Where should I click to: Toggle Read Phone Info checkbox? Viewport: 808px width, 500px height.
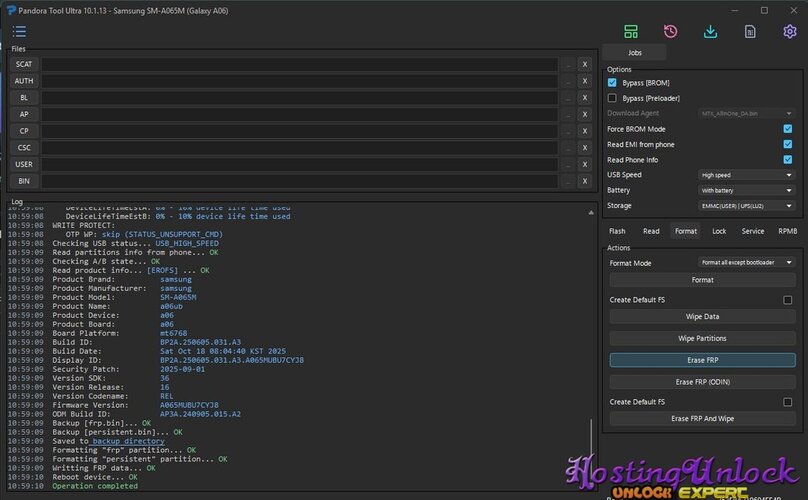[787, 160]
